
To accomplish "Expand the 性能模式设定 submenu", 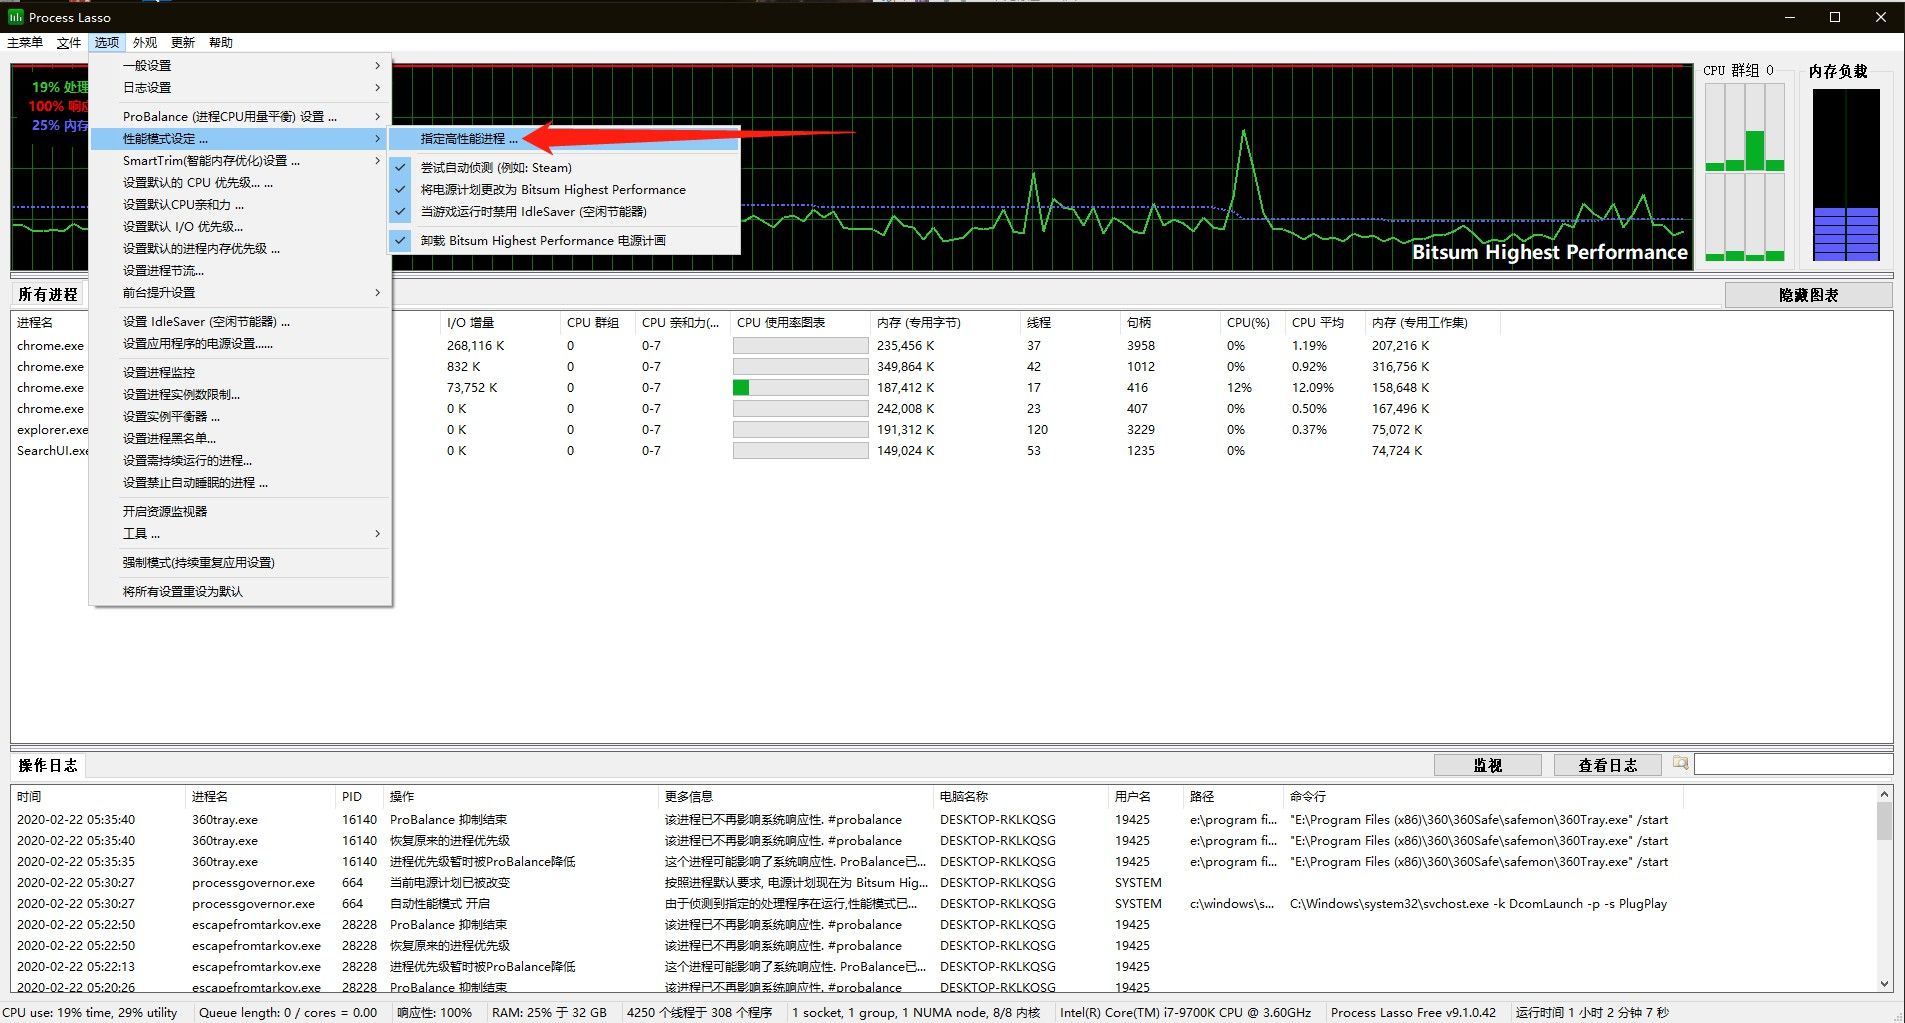I will (x=240, y=139).
